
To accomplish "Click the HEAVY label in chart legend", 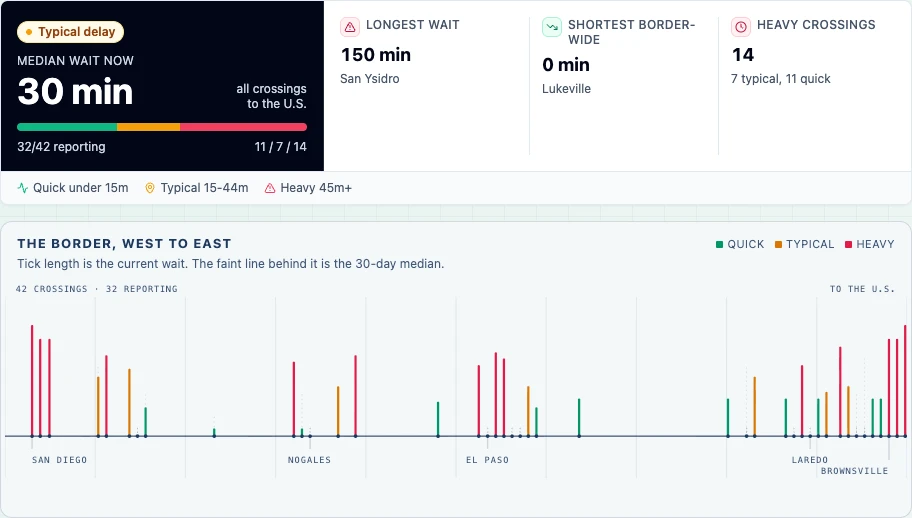I will pos(875,244).
